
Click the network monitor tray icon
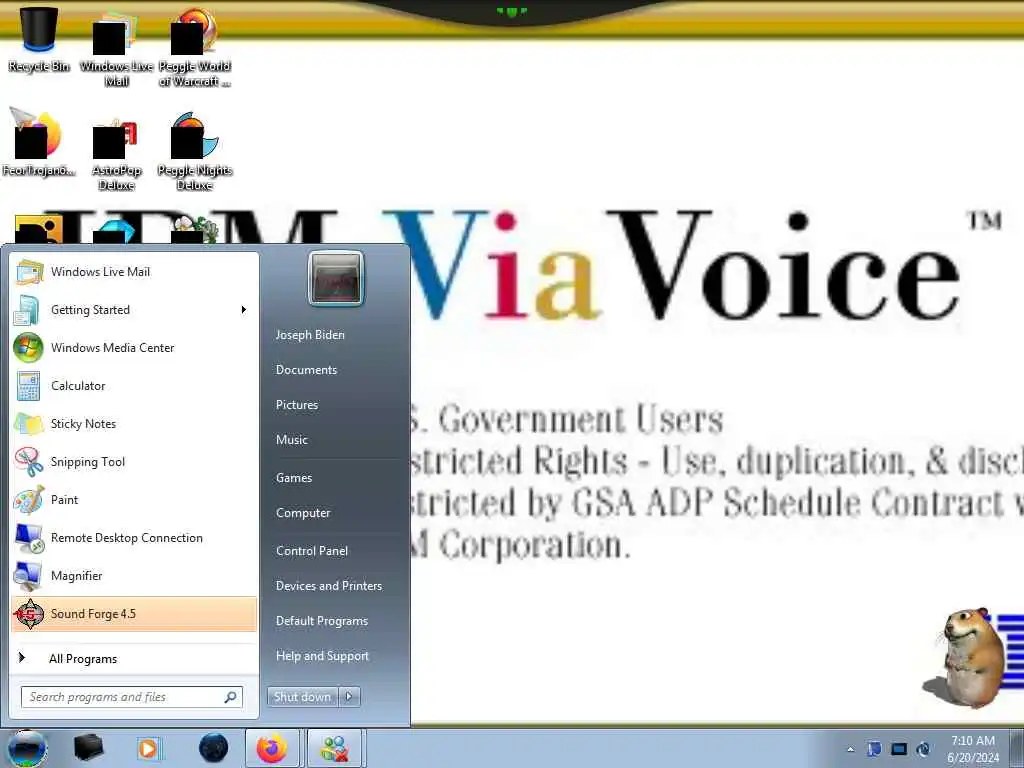(899, 749)
